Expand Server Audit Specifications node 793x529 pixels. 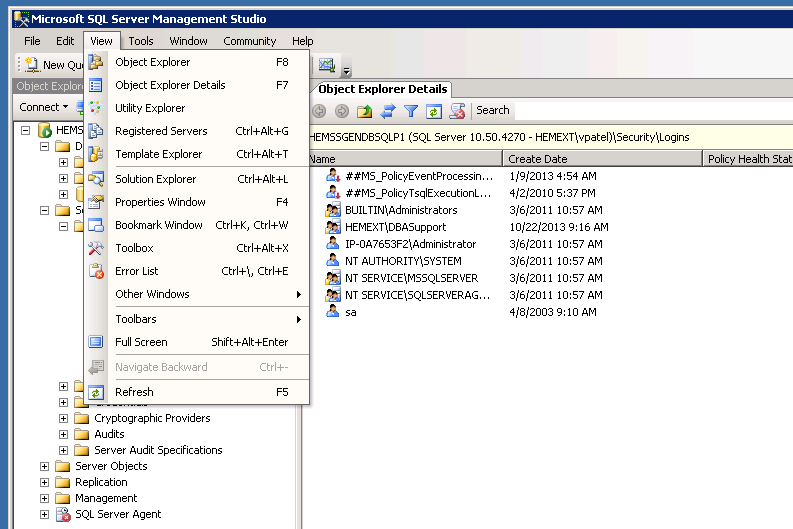click(x=63, y=450)
